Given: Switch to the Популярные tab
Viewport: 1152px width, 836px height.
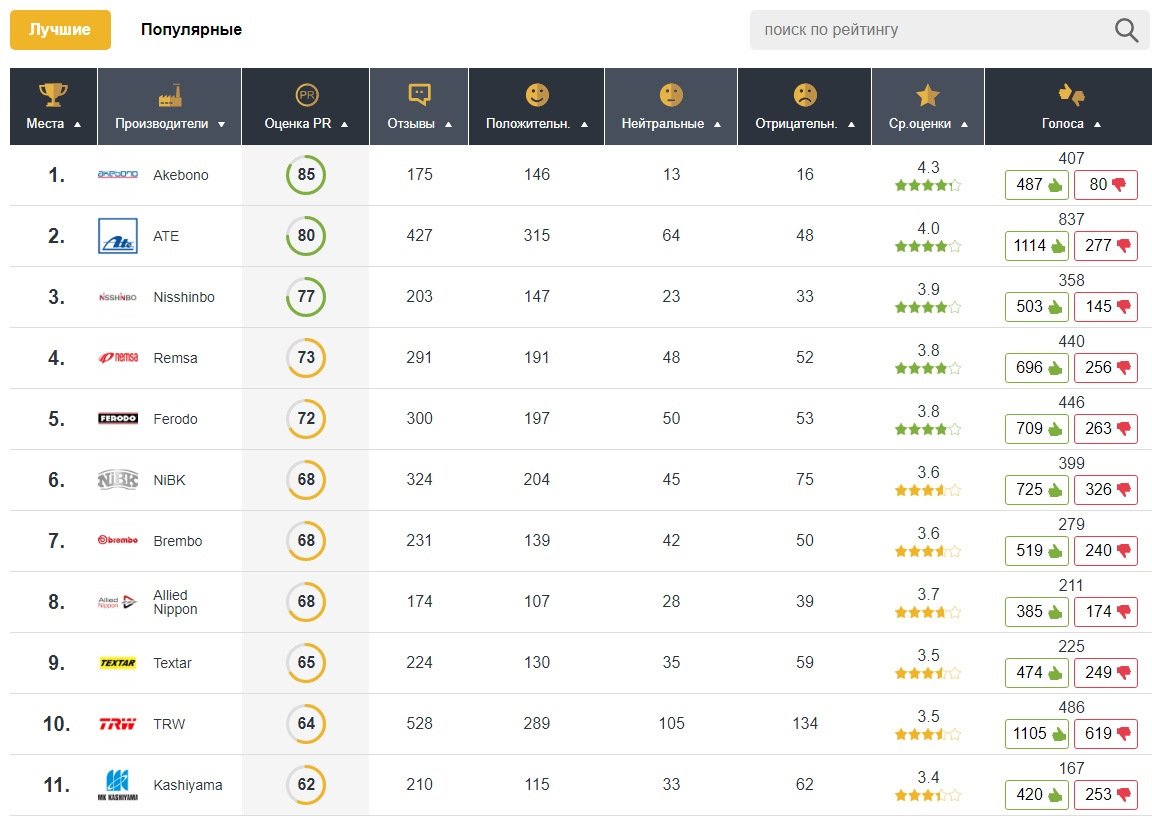Looking at the screenshot, I should point(191,30).
